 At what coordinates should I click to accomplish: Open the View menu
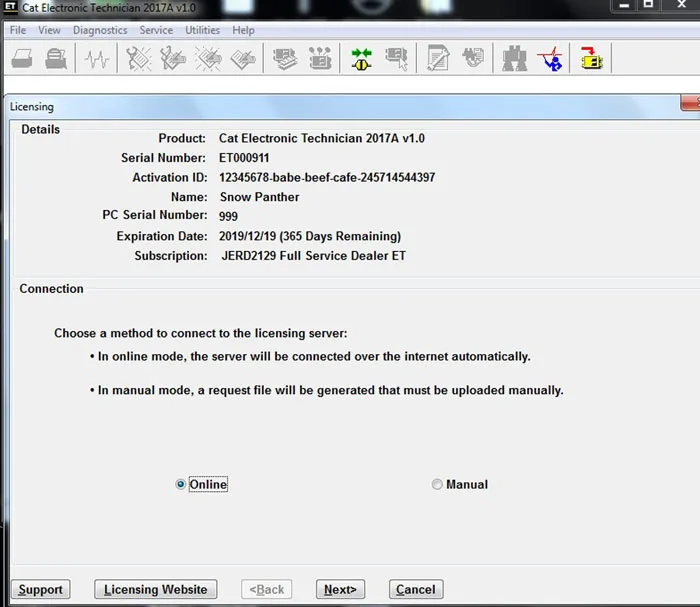point(49,30)
